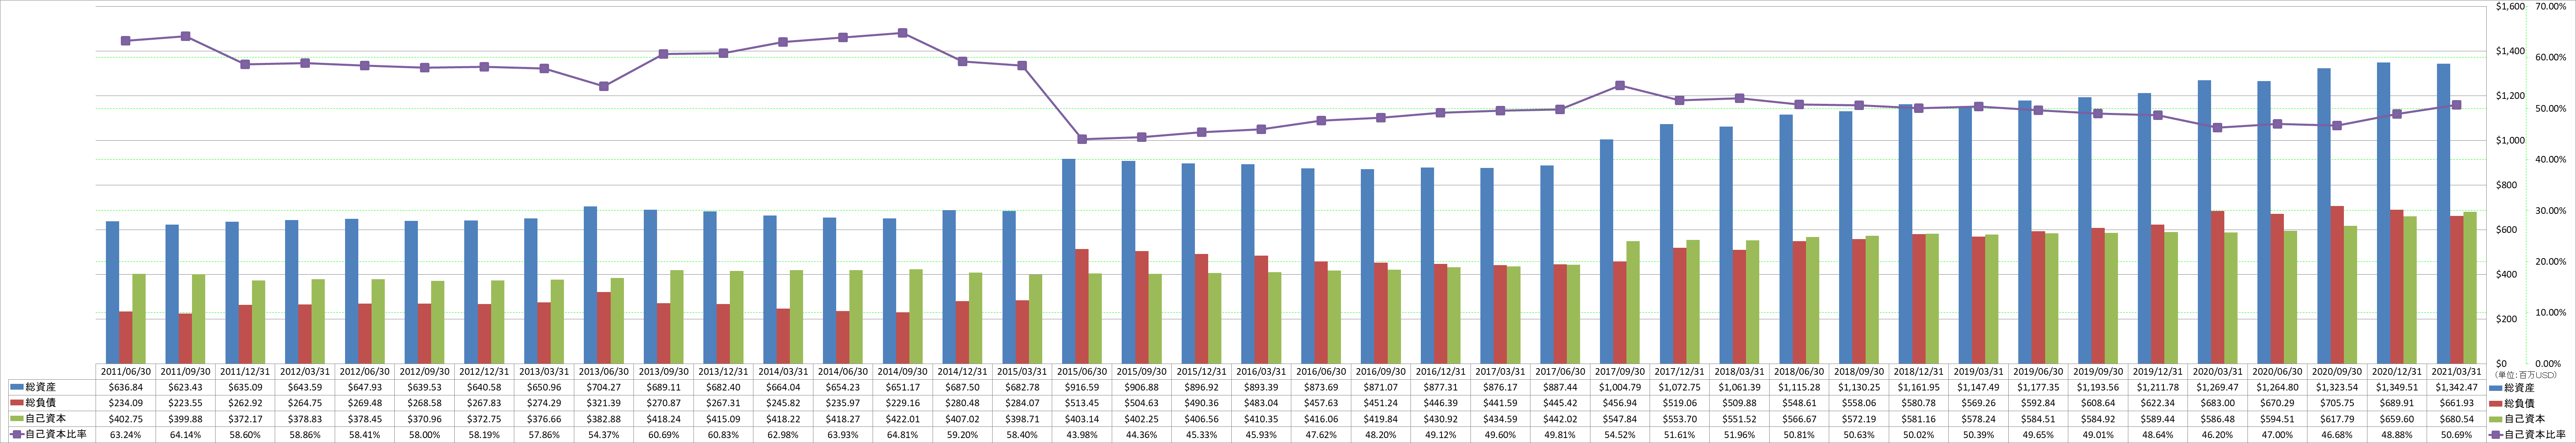Screen dimensions: 2576x443
Task: Click the purple line marker above 2014/09/30
Action: 903,33
